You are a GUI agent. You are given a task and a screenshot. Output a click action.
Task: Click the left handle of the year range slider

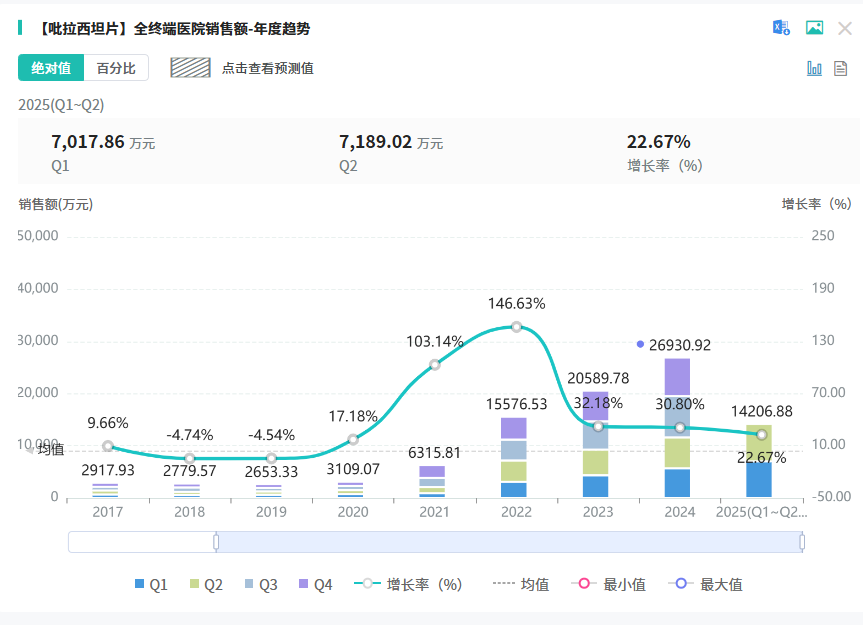click(216, 542)
